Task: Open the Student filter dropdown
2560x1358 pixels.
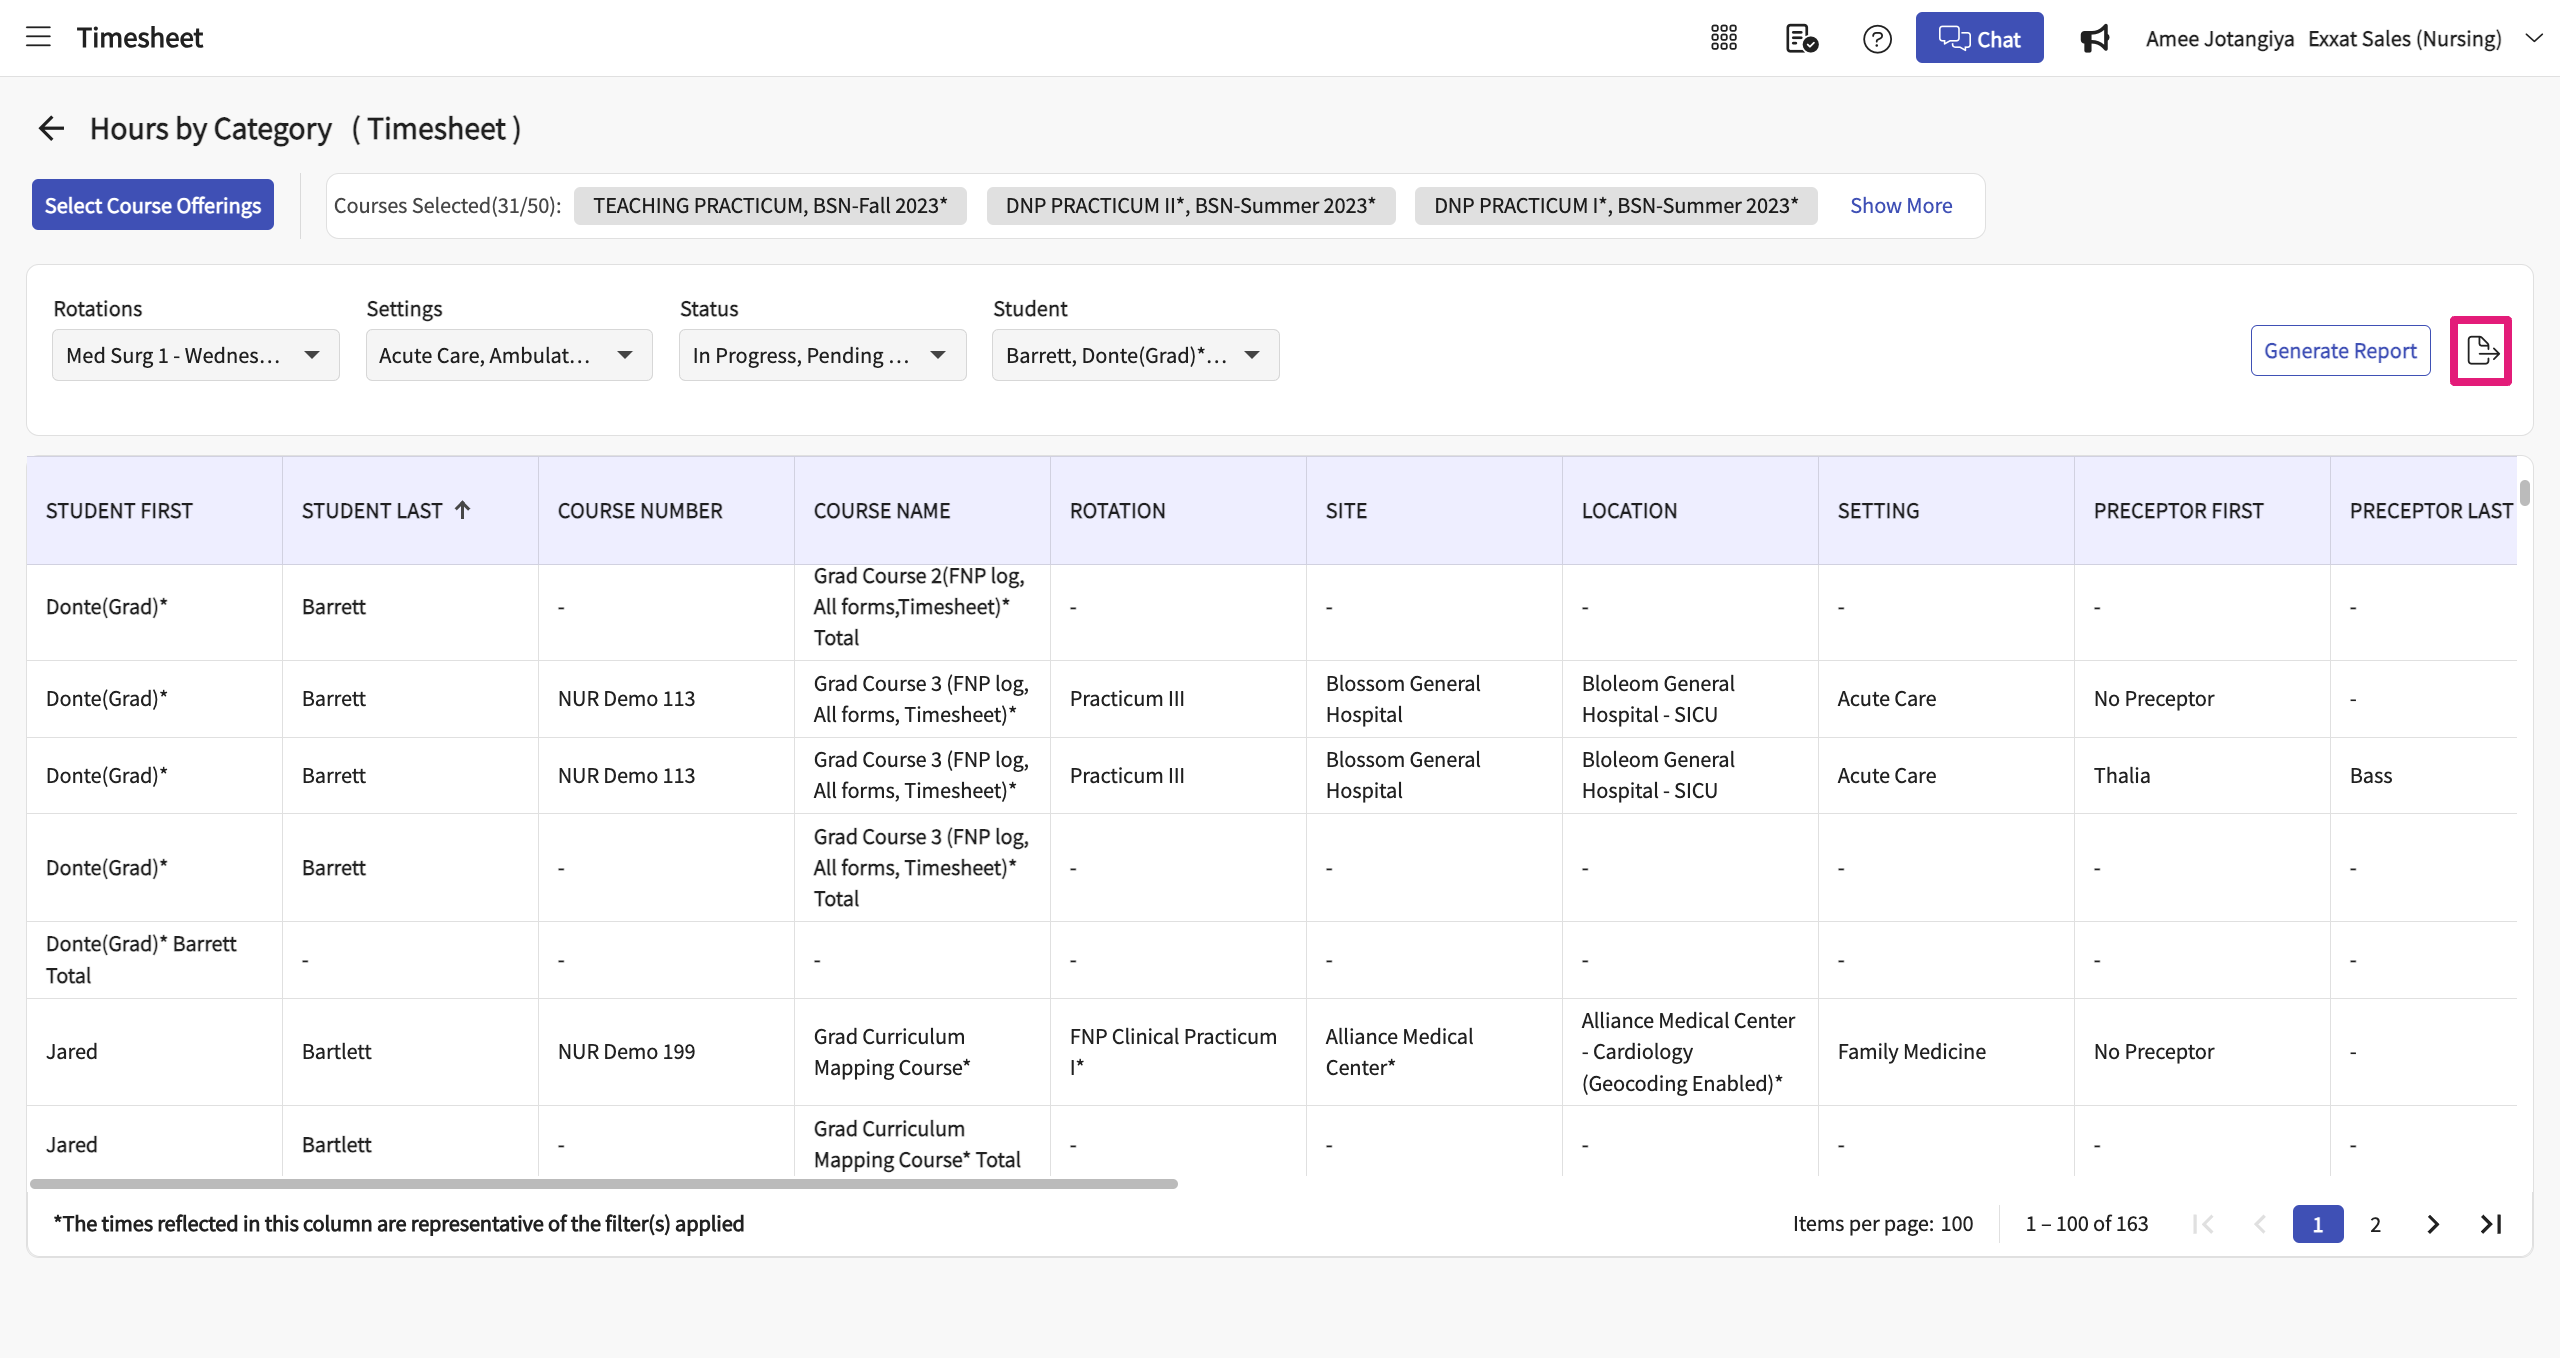Action: coord(1134,355)
